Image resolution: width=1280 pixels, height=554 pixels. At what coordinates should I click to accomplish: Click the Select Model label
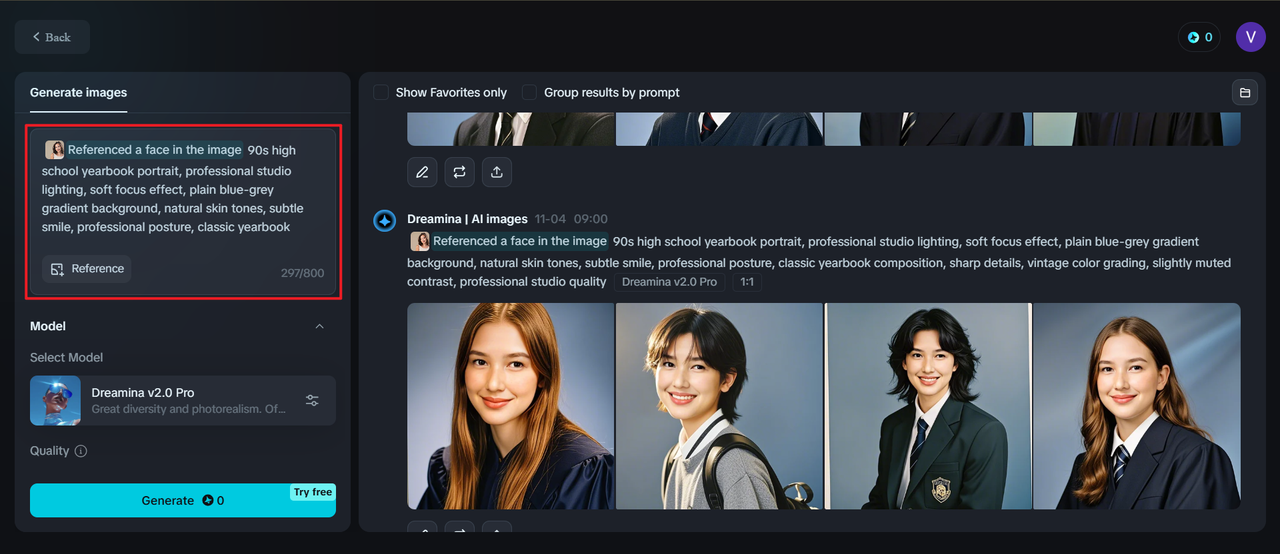coord(66,357)
